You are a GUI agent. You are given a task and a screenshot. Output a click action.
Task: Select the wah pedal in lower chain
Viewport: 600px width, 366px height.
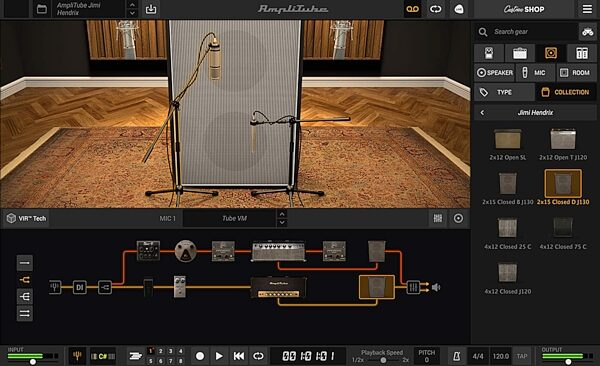pos(148,288)
